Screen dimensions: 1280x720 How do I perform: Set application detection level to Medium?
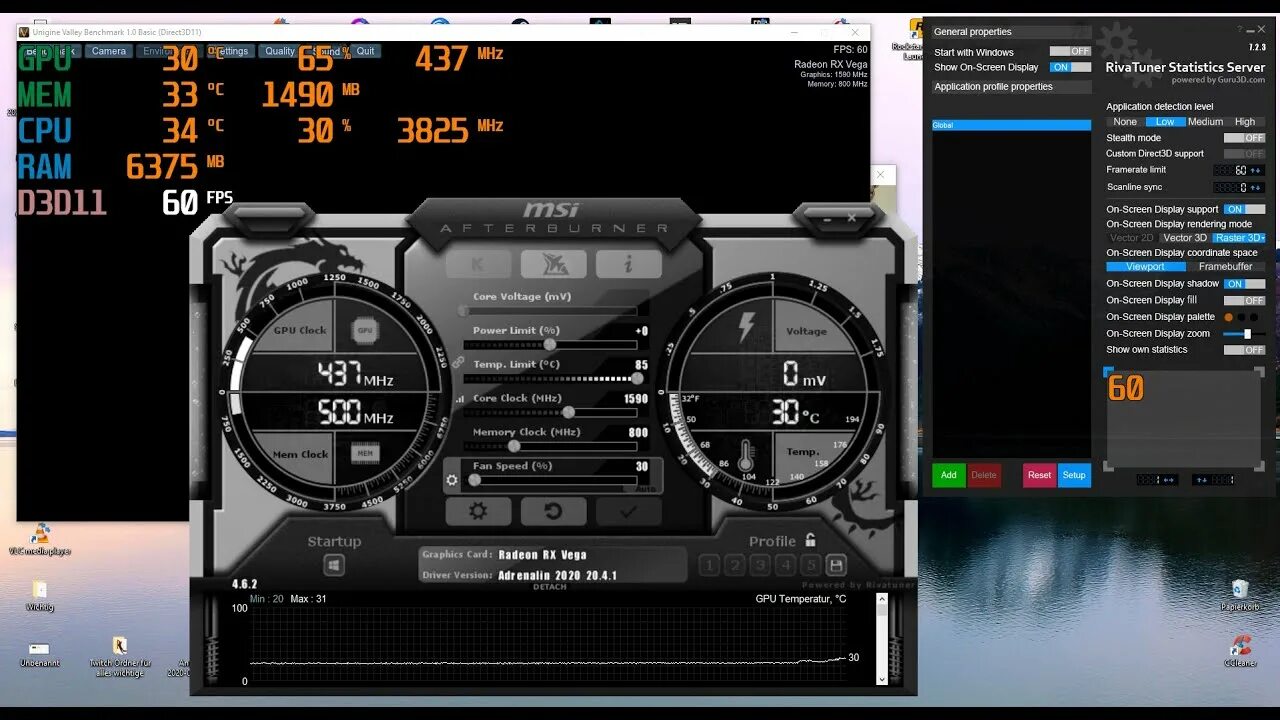click(x=1205, y=122)
